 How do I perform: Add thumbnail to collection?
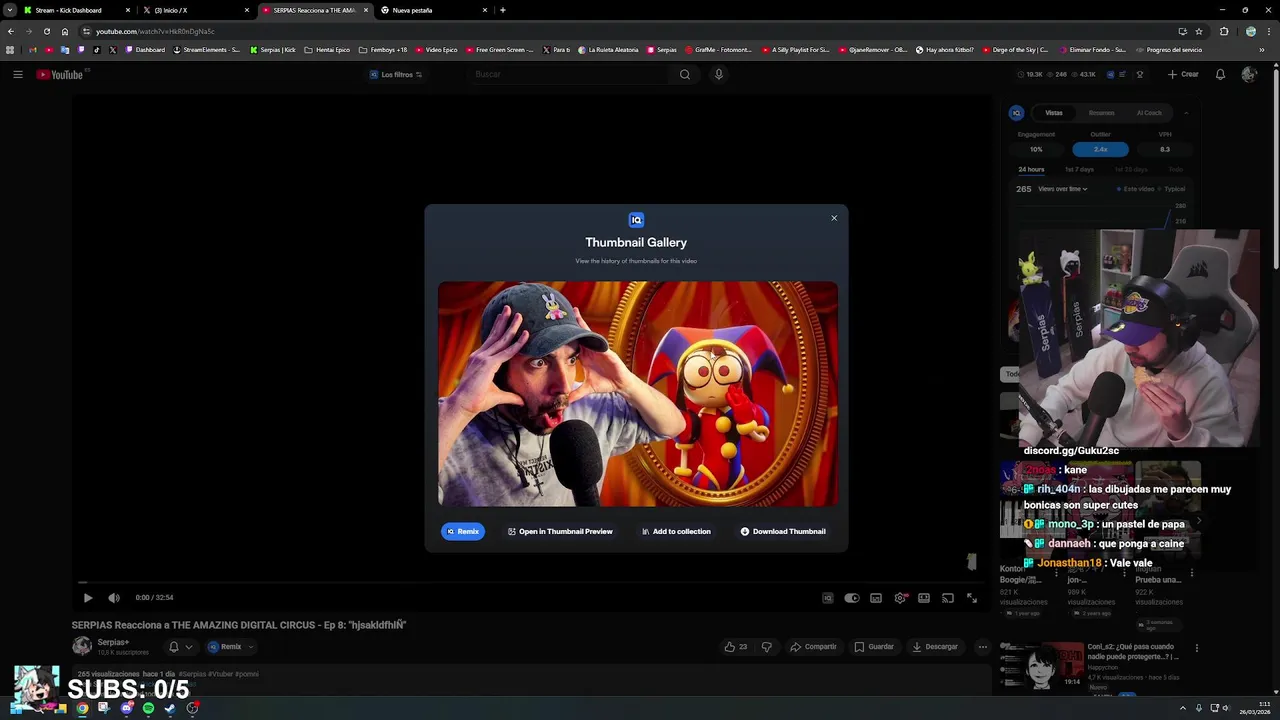(x=676, y=532)
